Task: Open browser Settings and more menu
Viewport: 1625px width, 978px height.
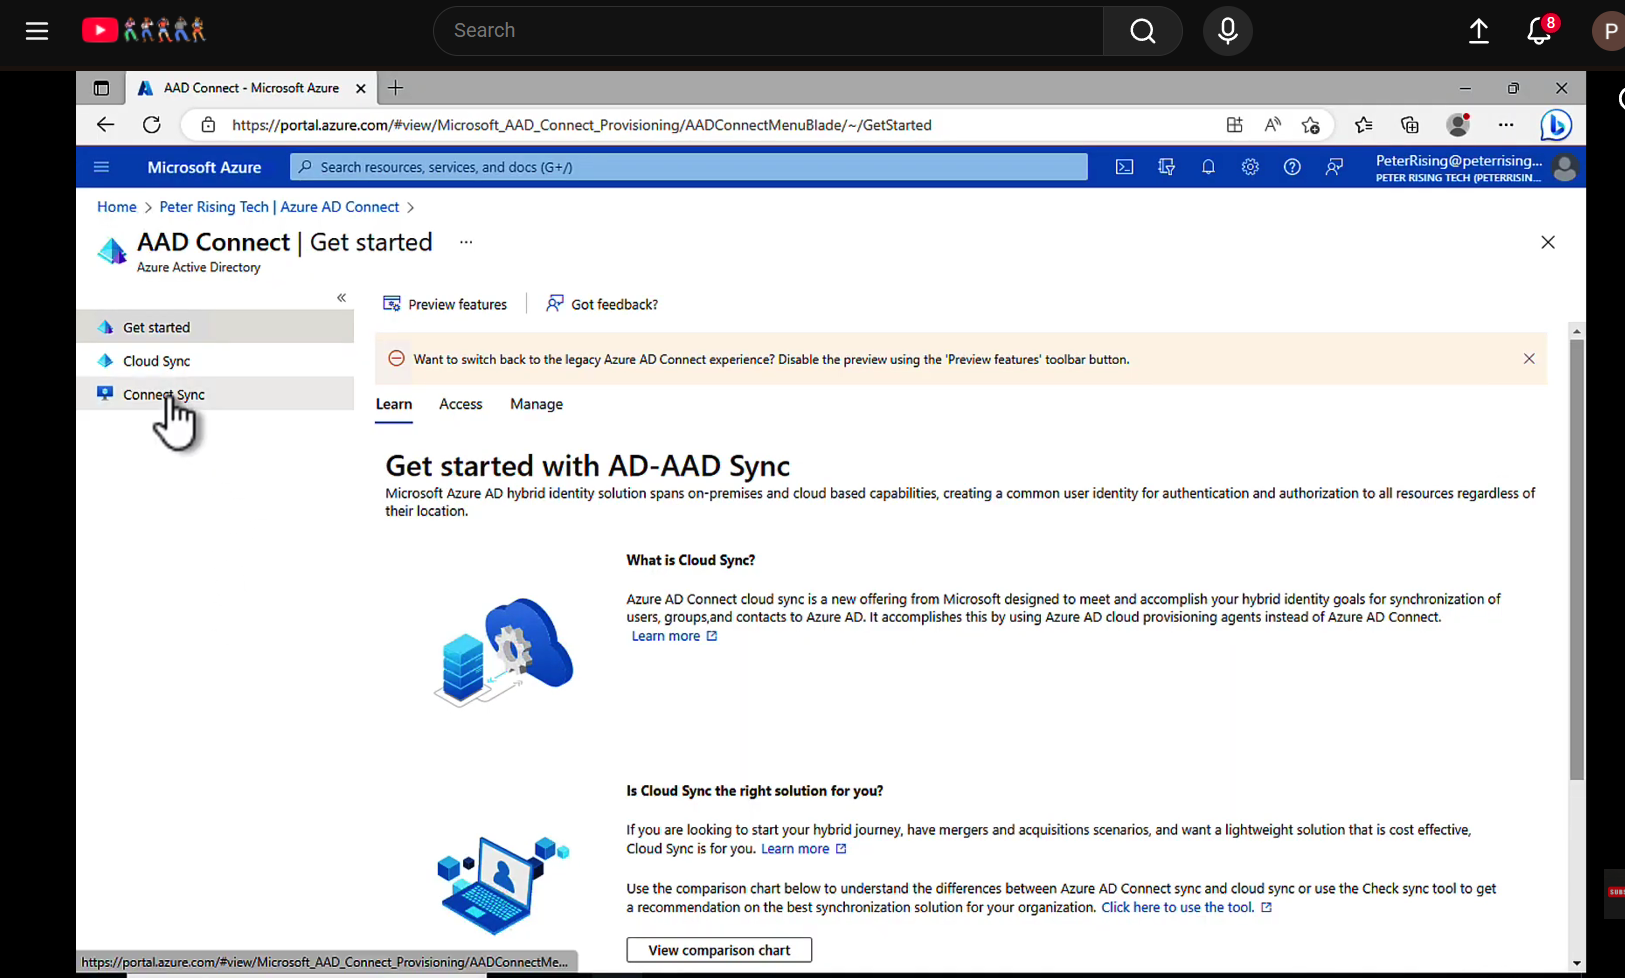Action: click(1506, 125)
